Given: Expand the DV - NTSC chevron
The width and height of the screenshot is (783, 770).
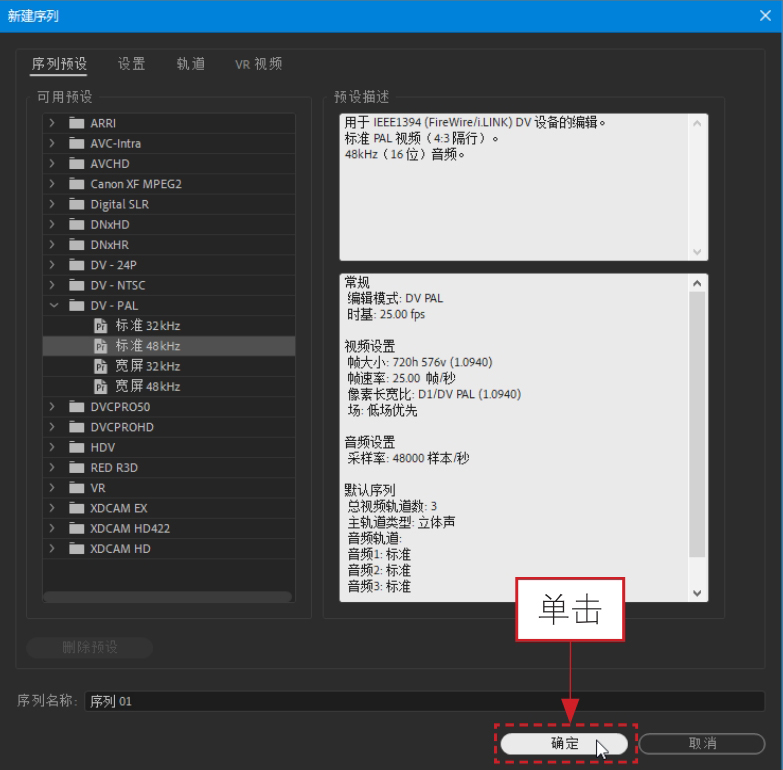Looking at the screenshot, I should tap(52, 285).
